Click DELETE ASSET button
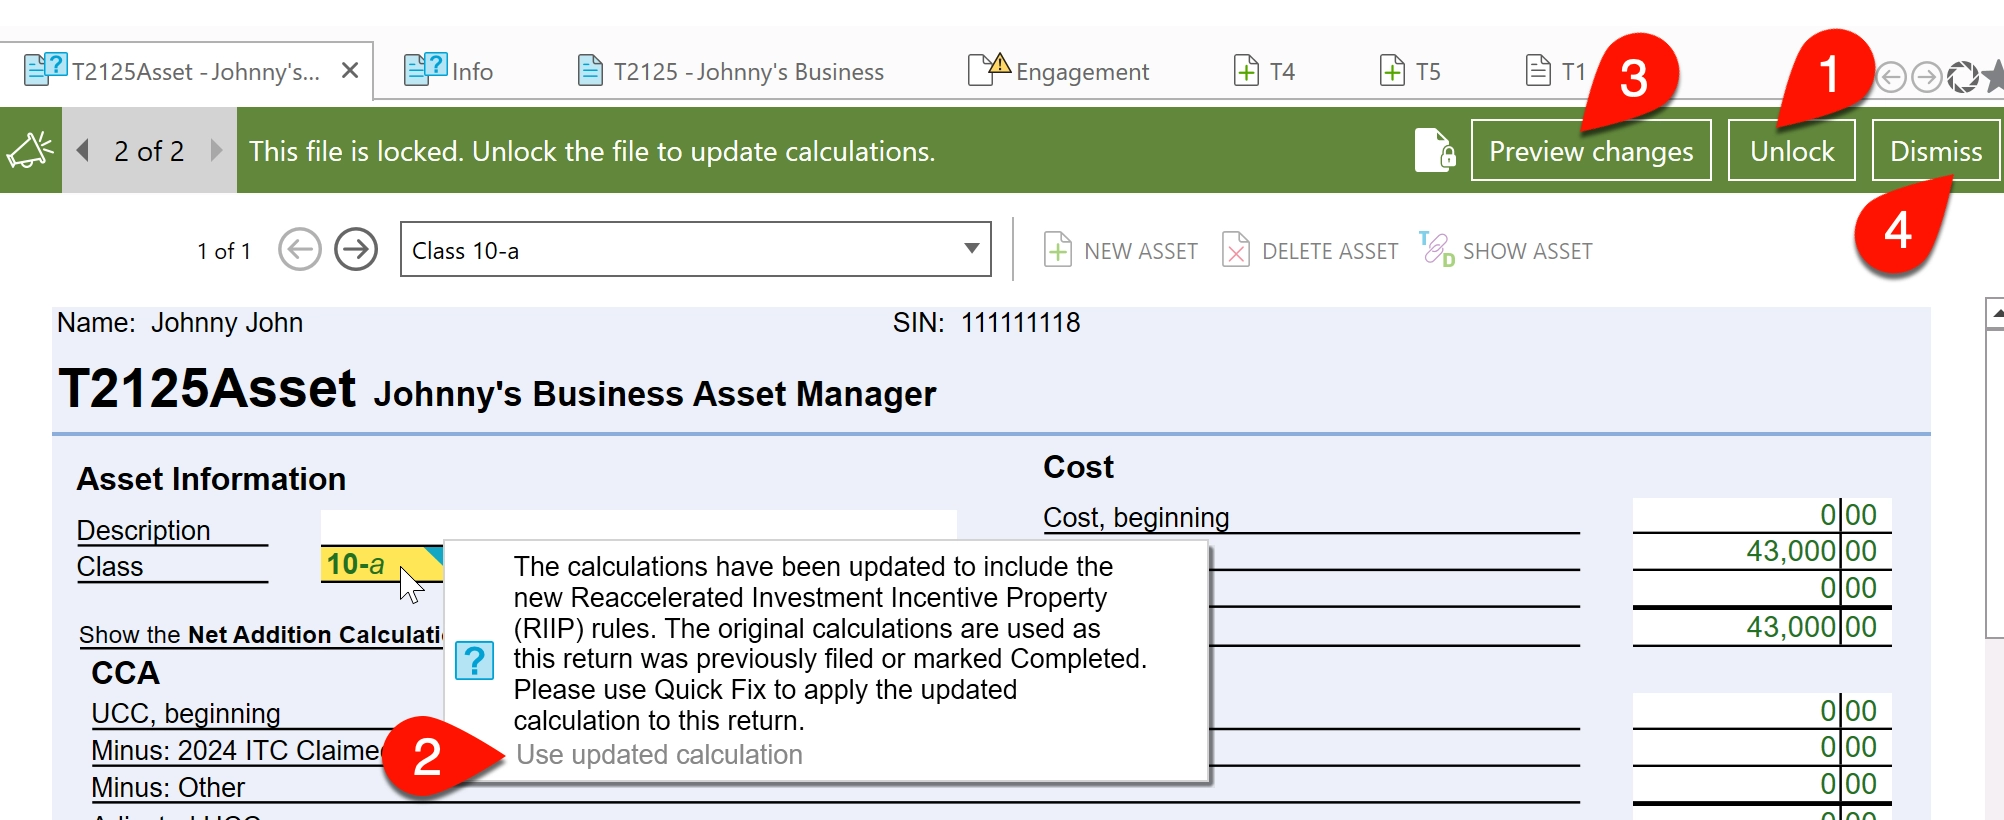The width and height of the screenshot is (2004, 820). point(1310,250)
